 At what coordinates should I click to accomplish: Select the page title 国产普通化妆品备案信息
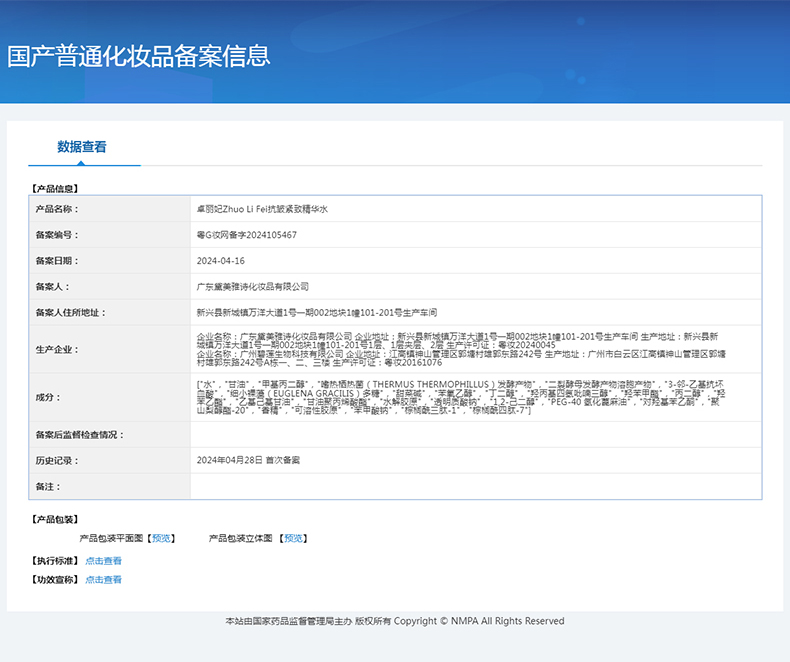coord(139,55)
